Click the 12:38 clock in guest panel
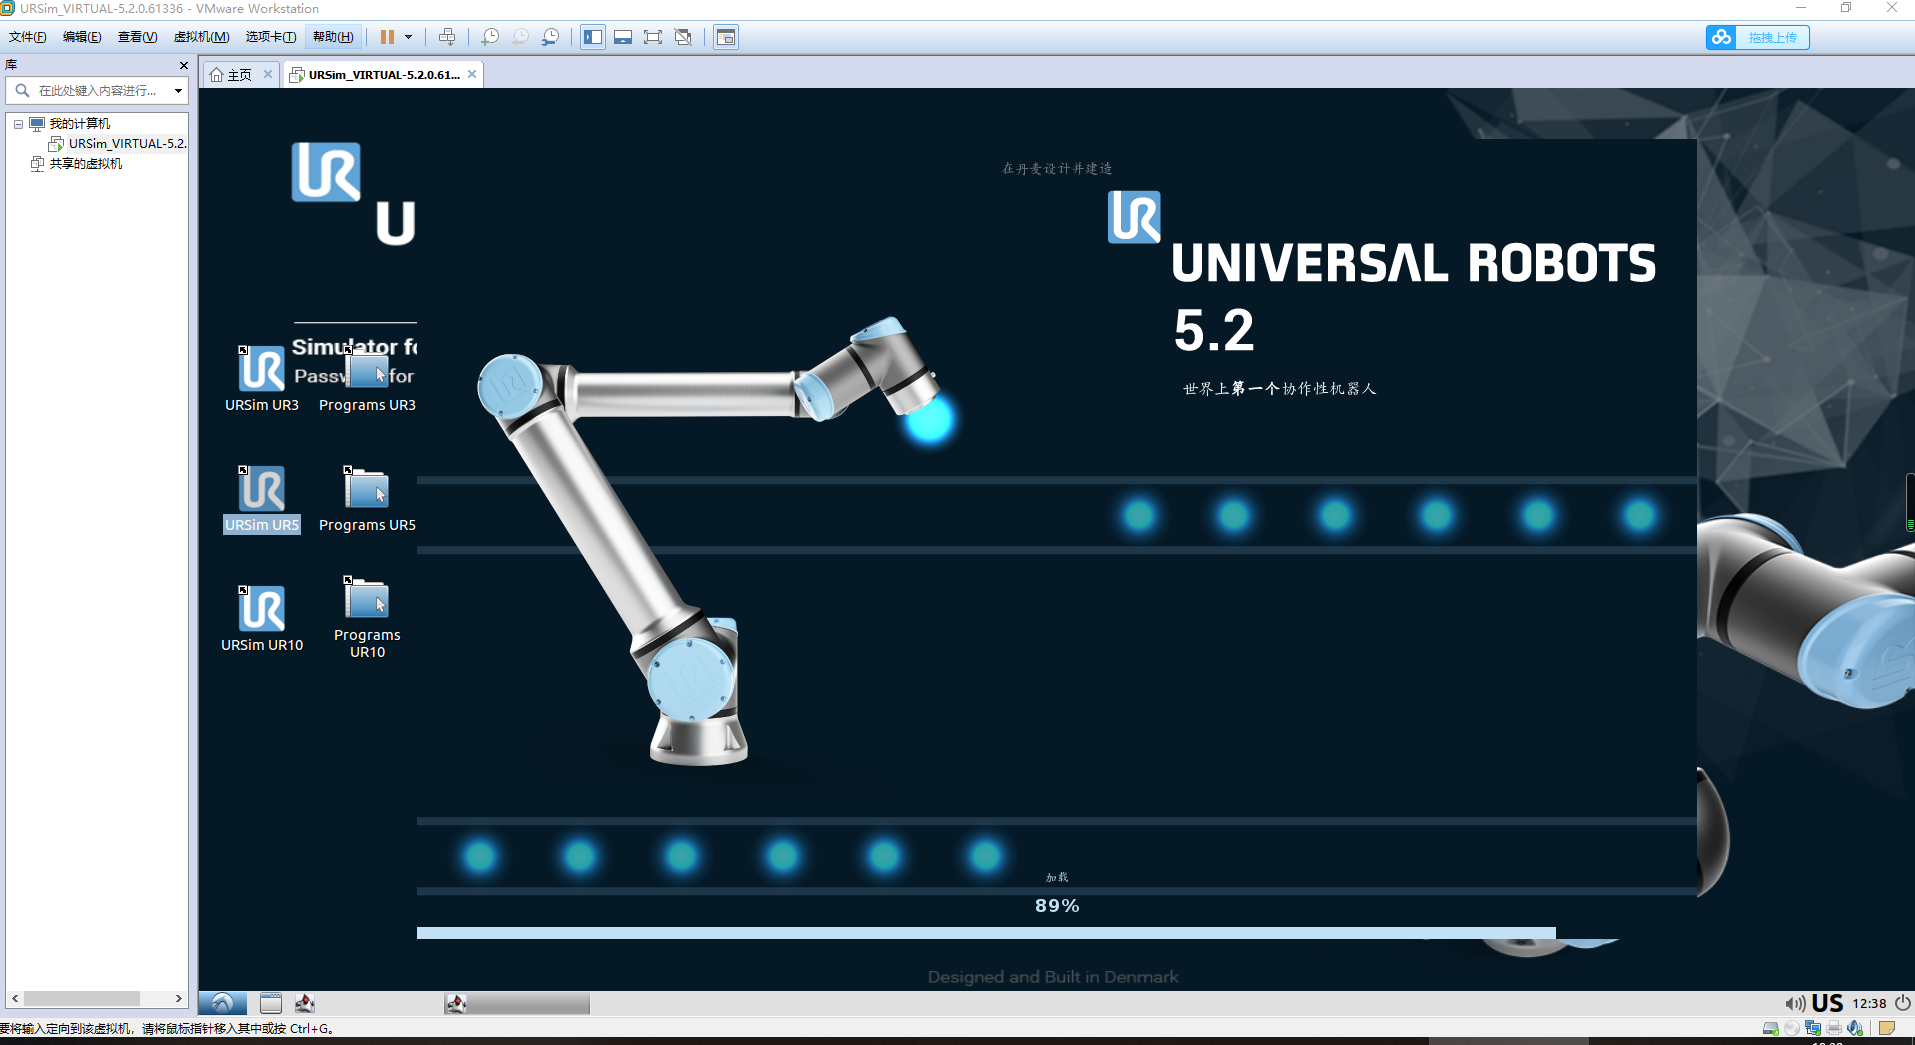The width and height of the screenshot is (1915, 1045). [x=1869, y=1003]
